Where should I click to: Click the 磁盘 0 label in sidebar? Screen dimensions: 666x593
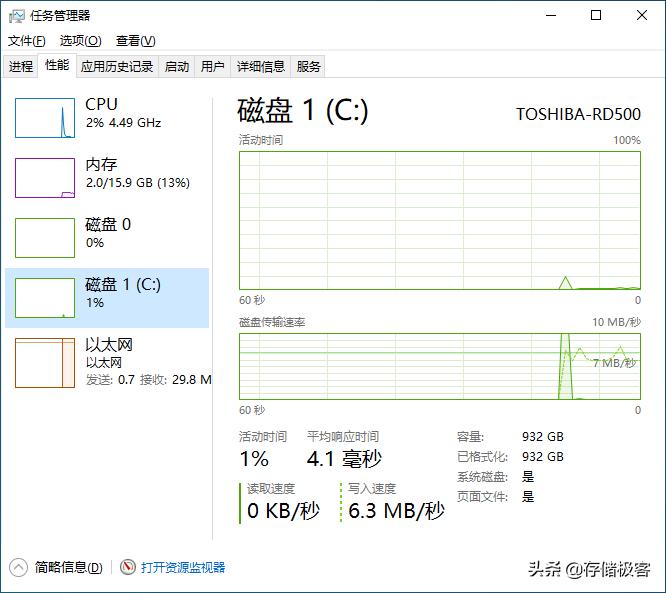(108, 225)
